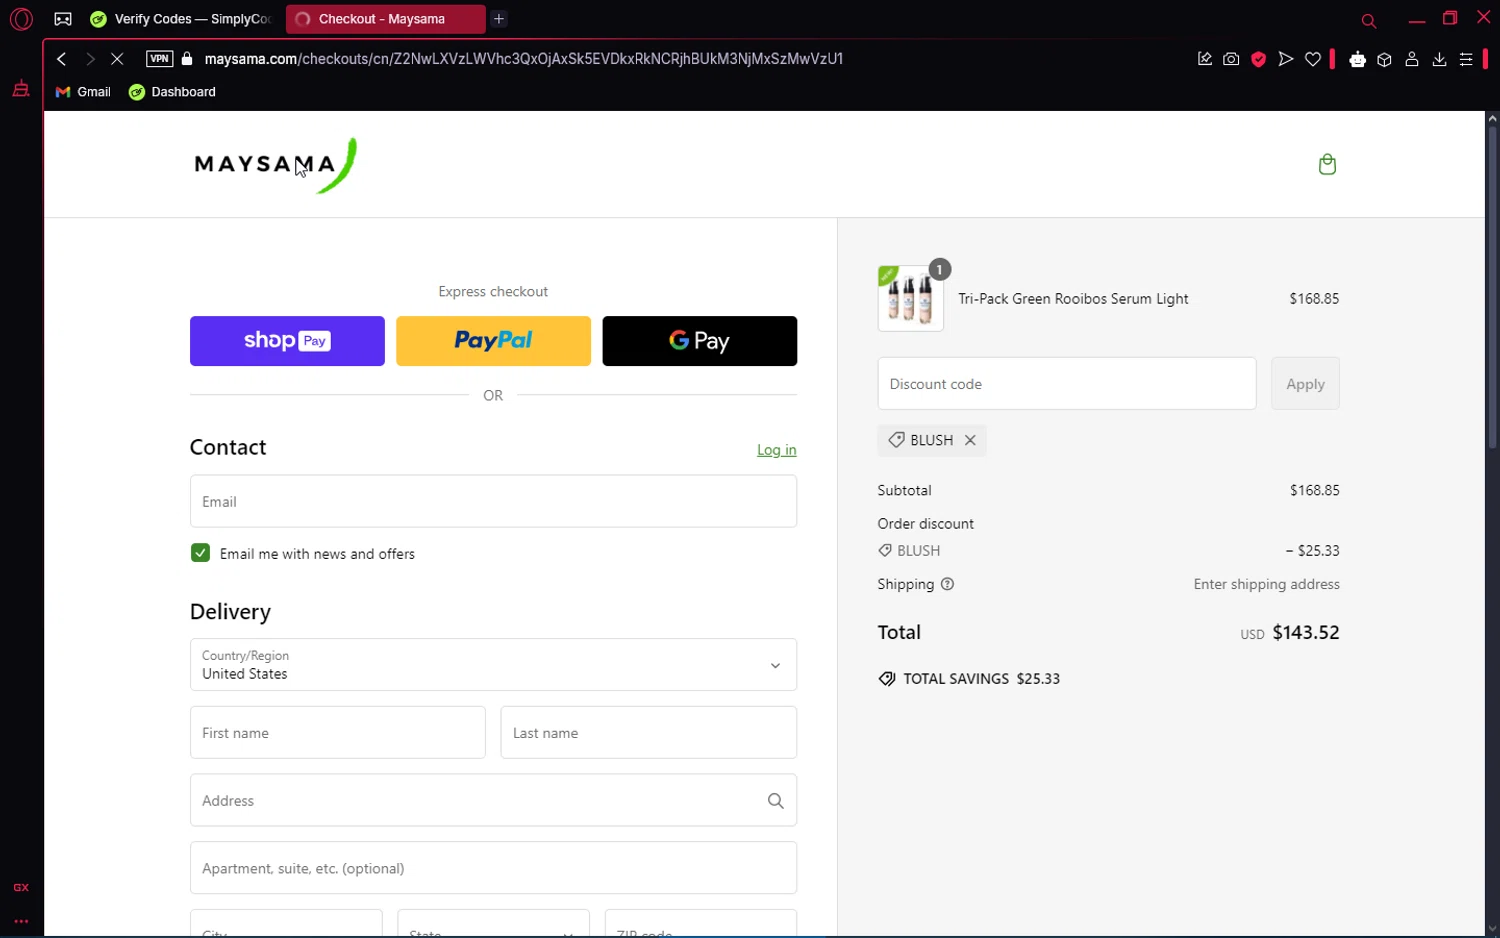
Task: Open the Opera menu logo
Action: coord(21,19)
